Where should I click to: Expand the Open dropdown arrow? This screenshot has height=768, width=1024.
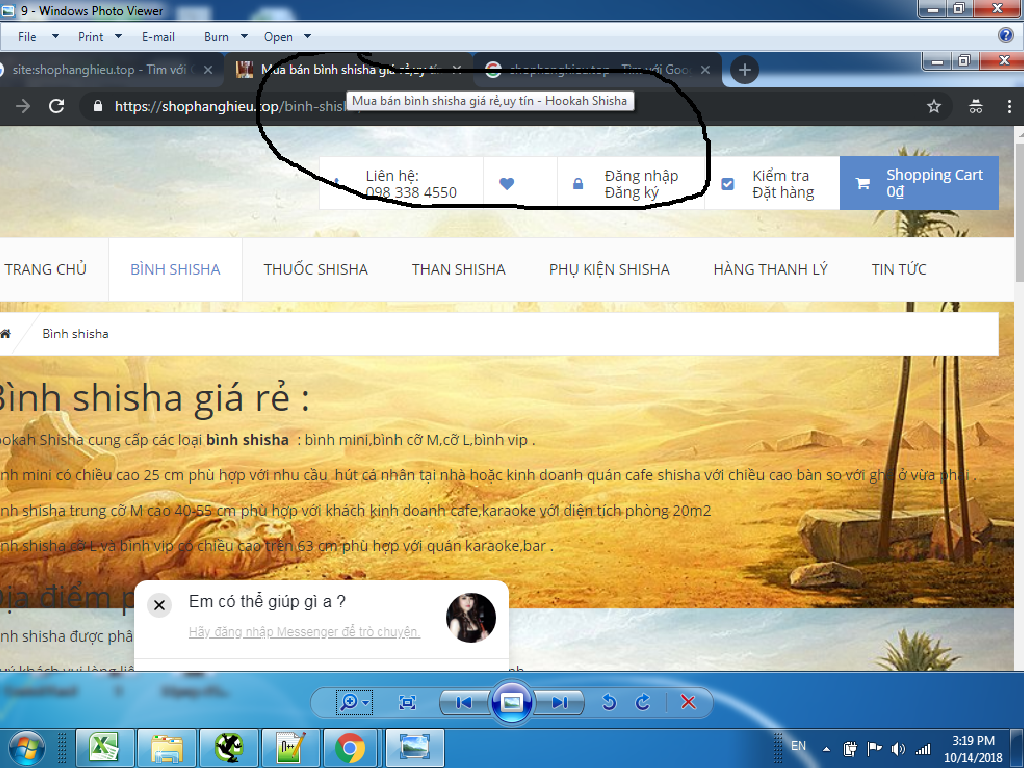tap(308, 37)
